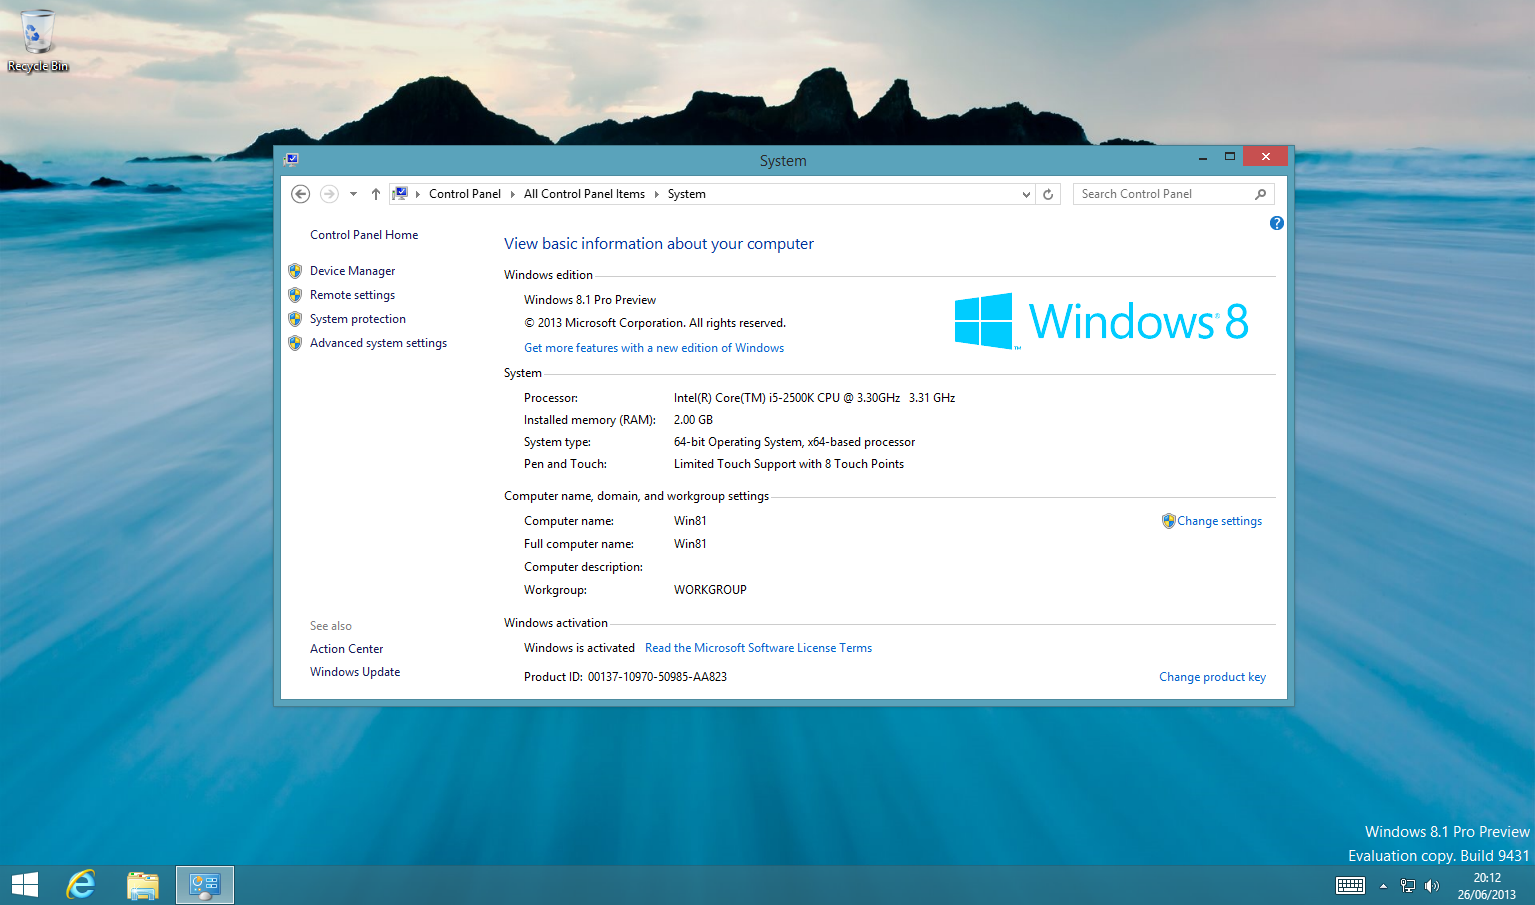Open Advanced system settings
This screenshot has width=1535, height=905.
(x=378, y=342)
